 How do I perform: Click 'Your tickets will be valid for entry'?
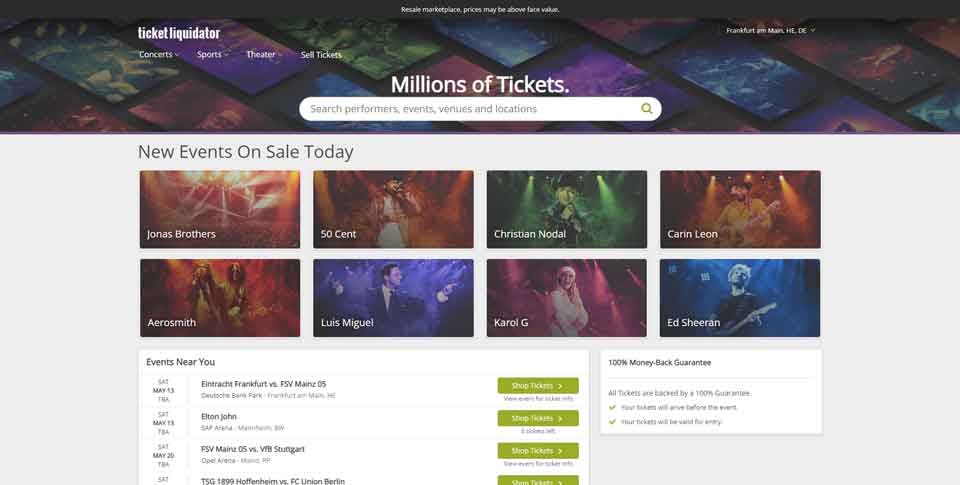coord(672,421)
